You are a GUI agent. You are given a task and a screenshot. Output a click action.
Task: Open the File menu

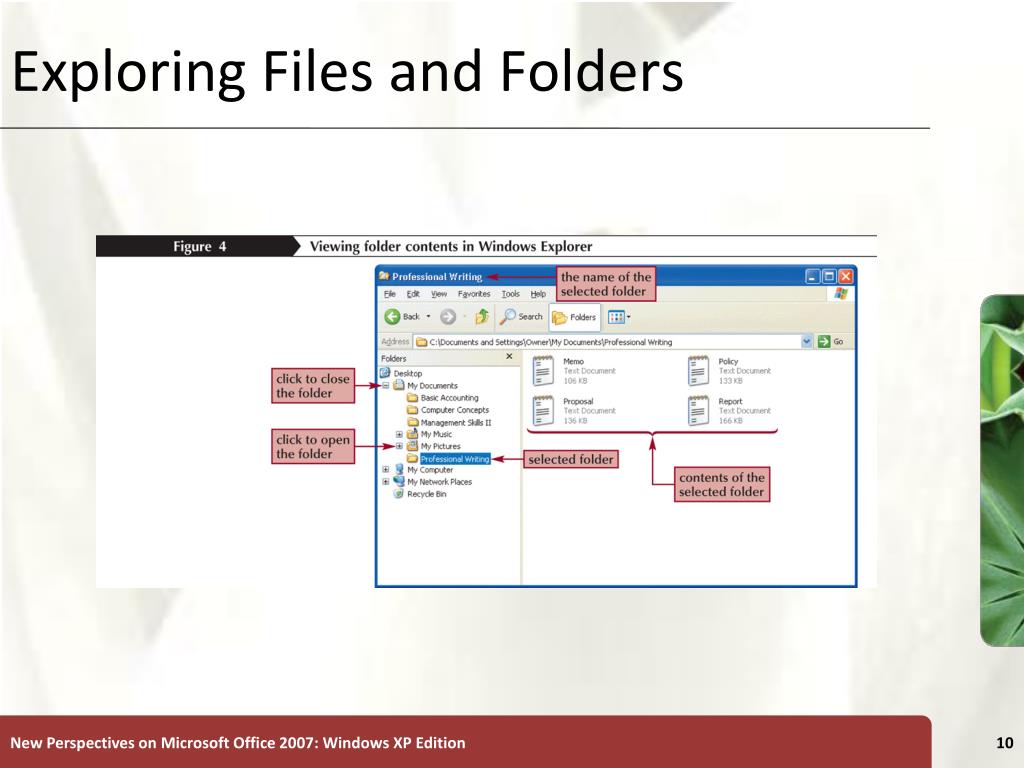390,294
